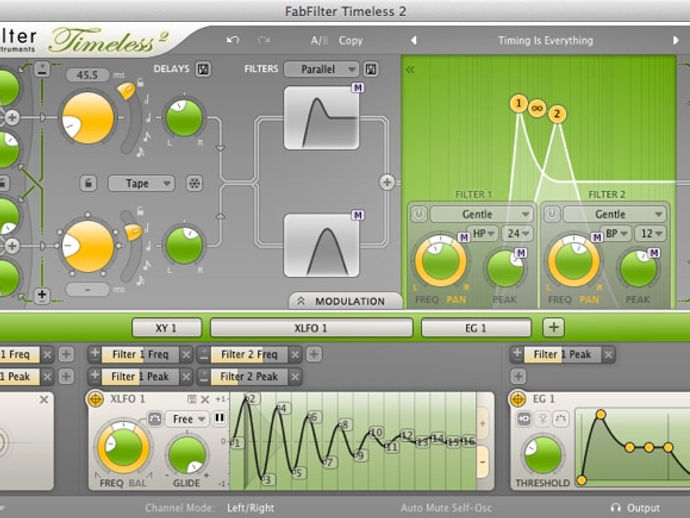Close the XY 1 panel
The height and width of the screenshot is (518, 690).
44,400
